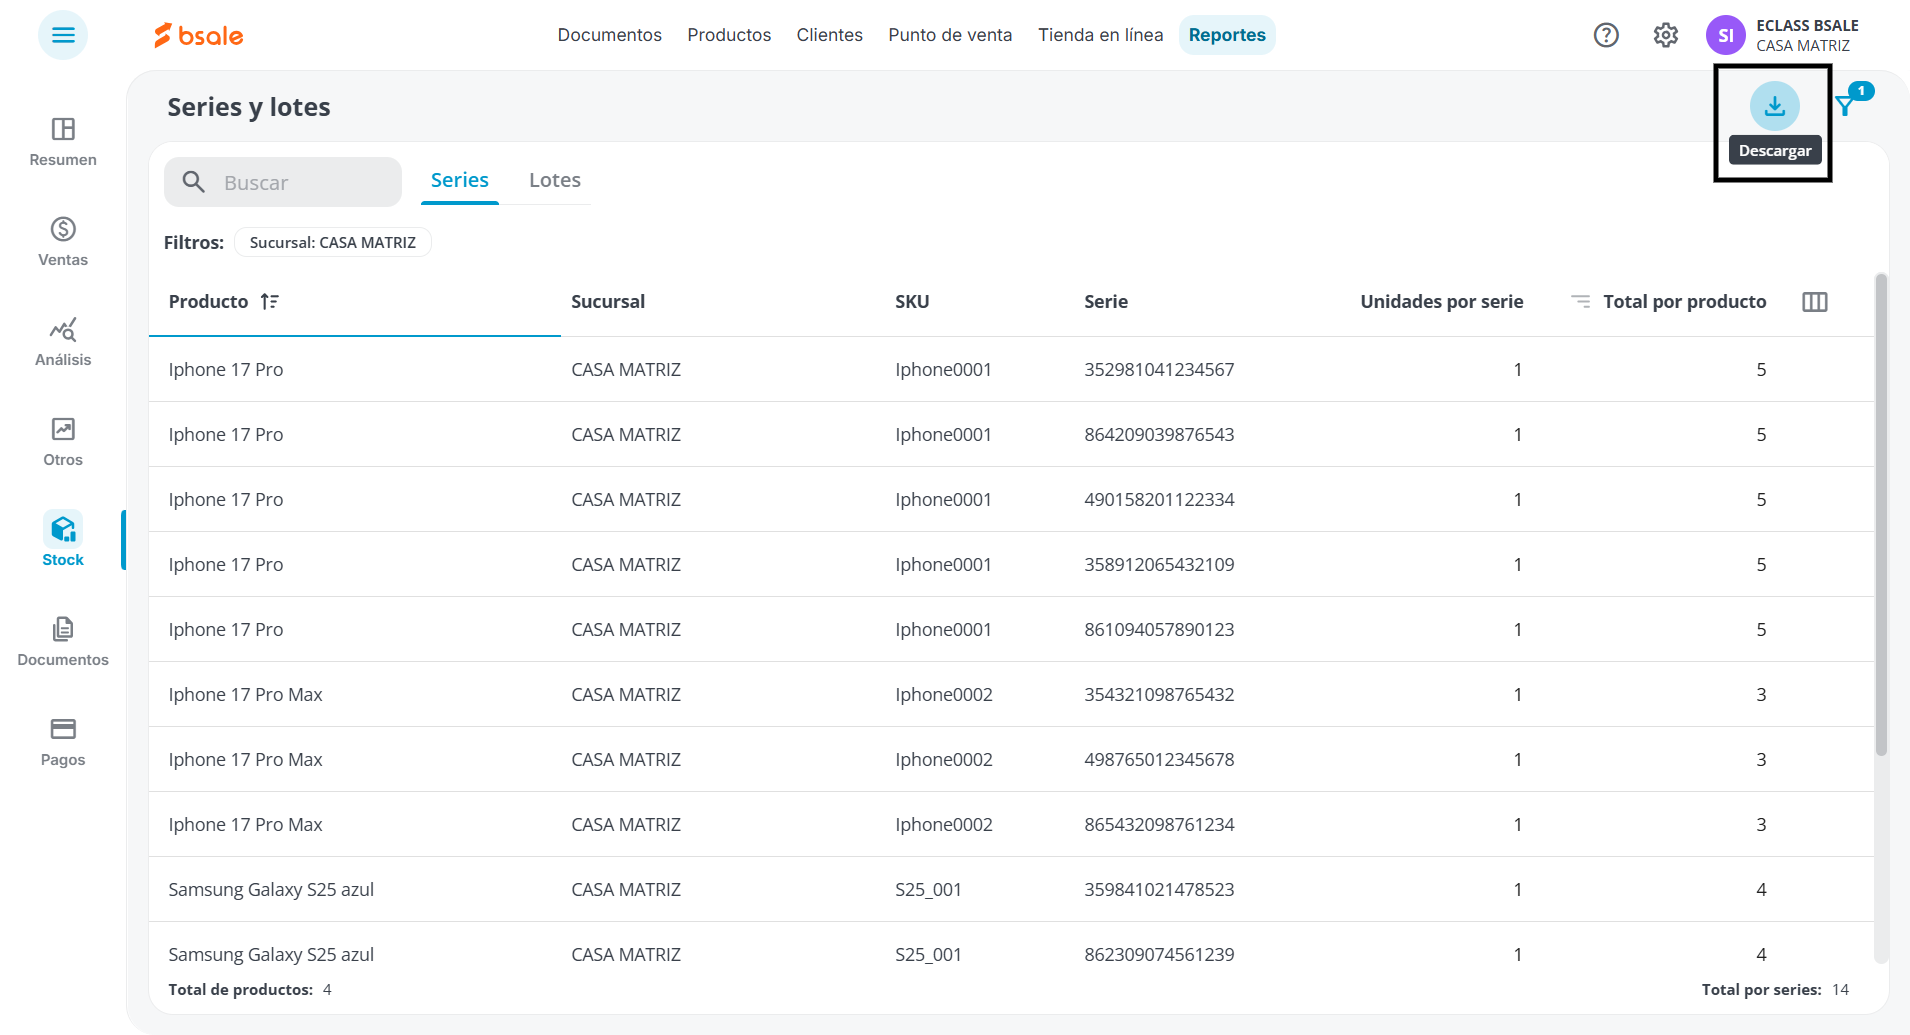
Task: Click the search magnifier icon
Action: pyautogui.click(x=194, y=182)
